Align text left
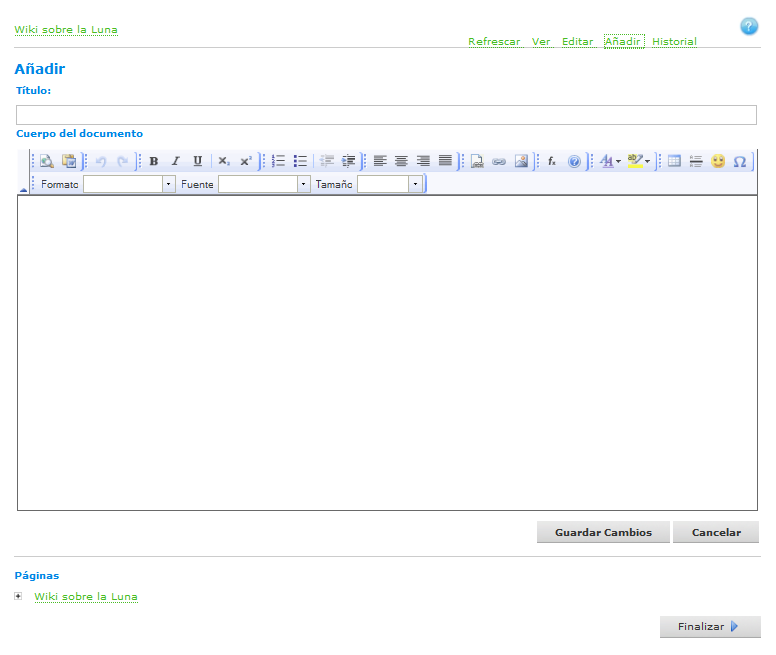This screenshot has width=776, height=655. tap(380, 161)
